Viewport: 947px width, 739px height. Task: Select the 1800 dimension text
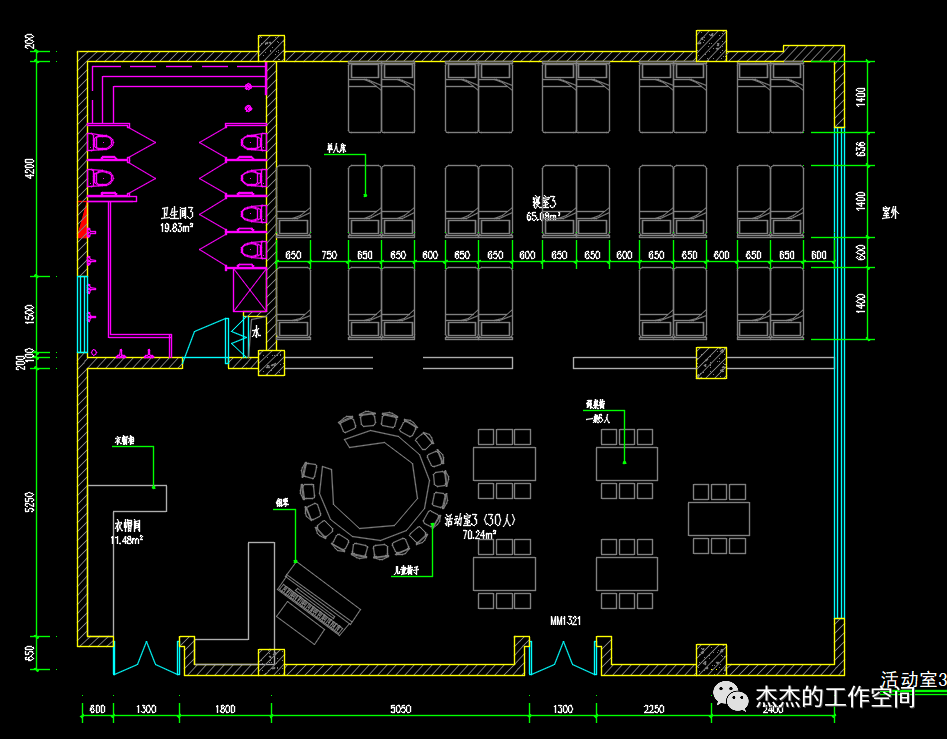pos(225,709)
